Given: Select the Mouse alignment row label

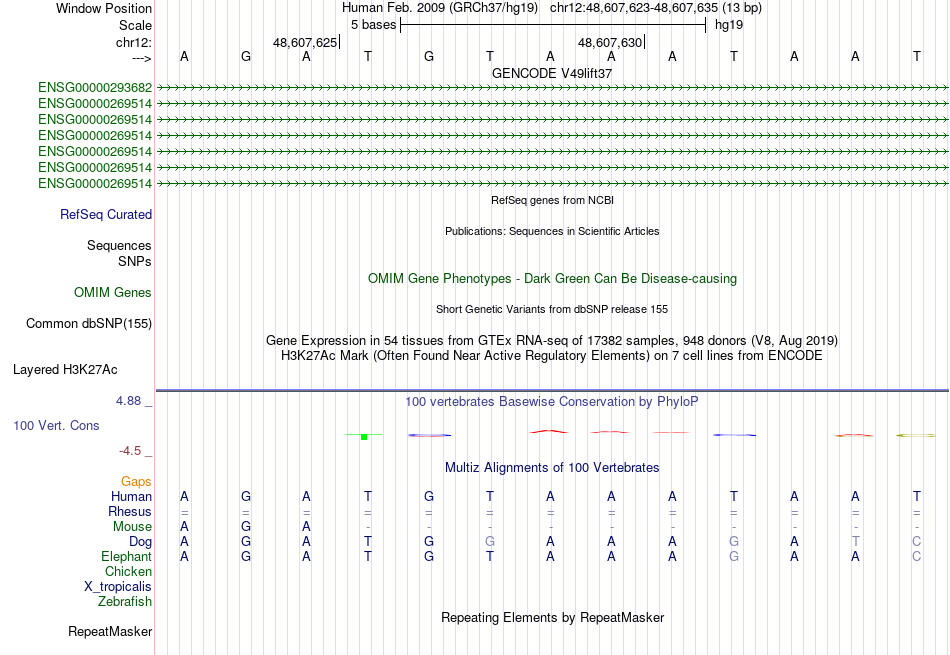Looking at the screenshot, I should coord(132,527).
